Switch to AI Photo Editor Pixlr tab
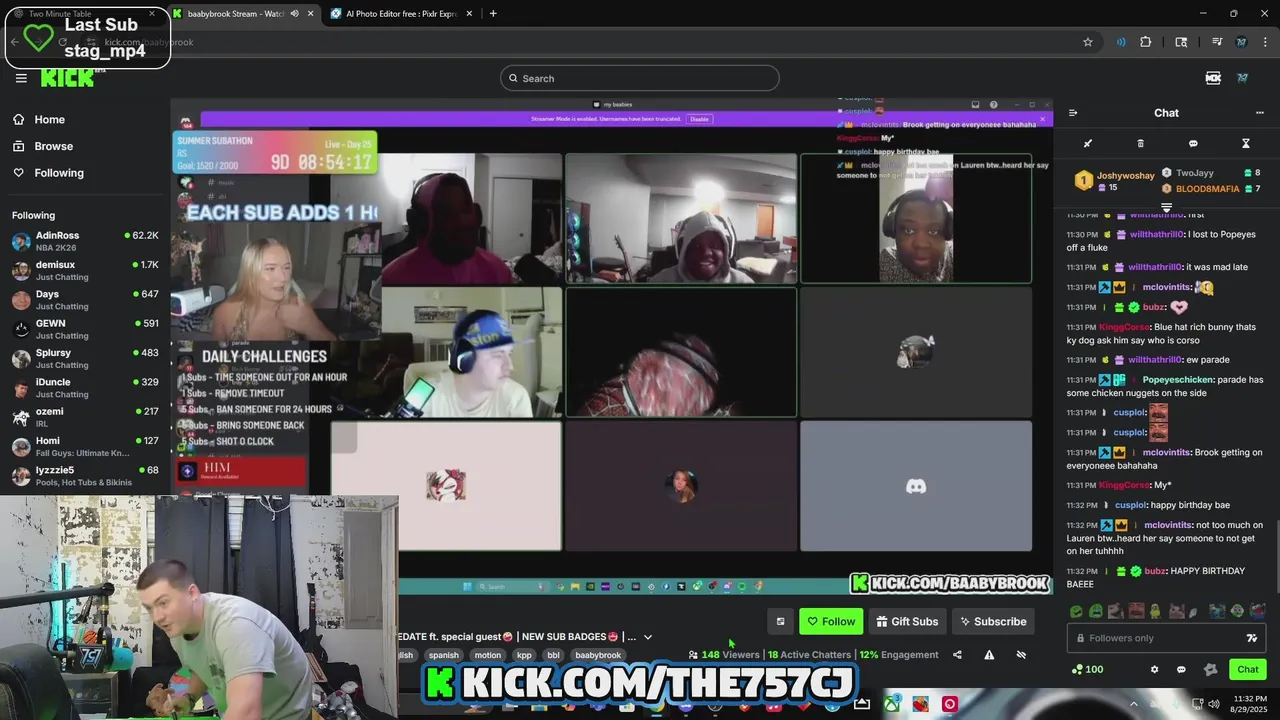Image resolution: width=1280 pixels, height=720 pixels. click(400, 13)
